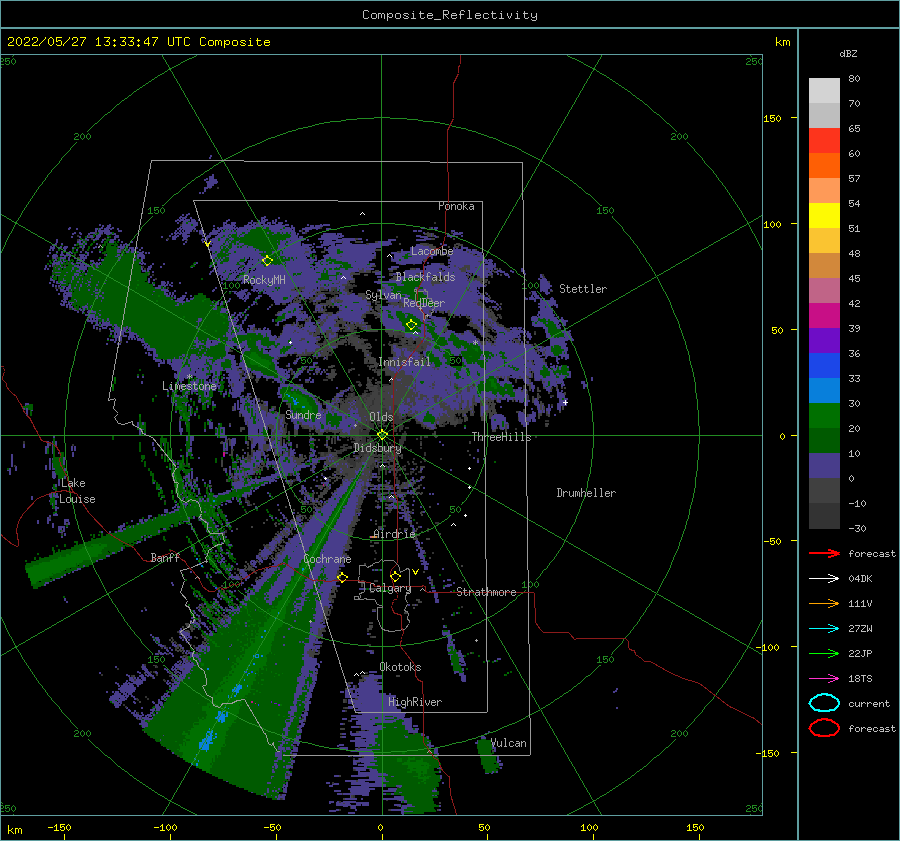Click the Ponoka city label
Screen dimensions: 900x841
(x=456, y=206)
